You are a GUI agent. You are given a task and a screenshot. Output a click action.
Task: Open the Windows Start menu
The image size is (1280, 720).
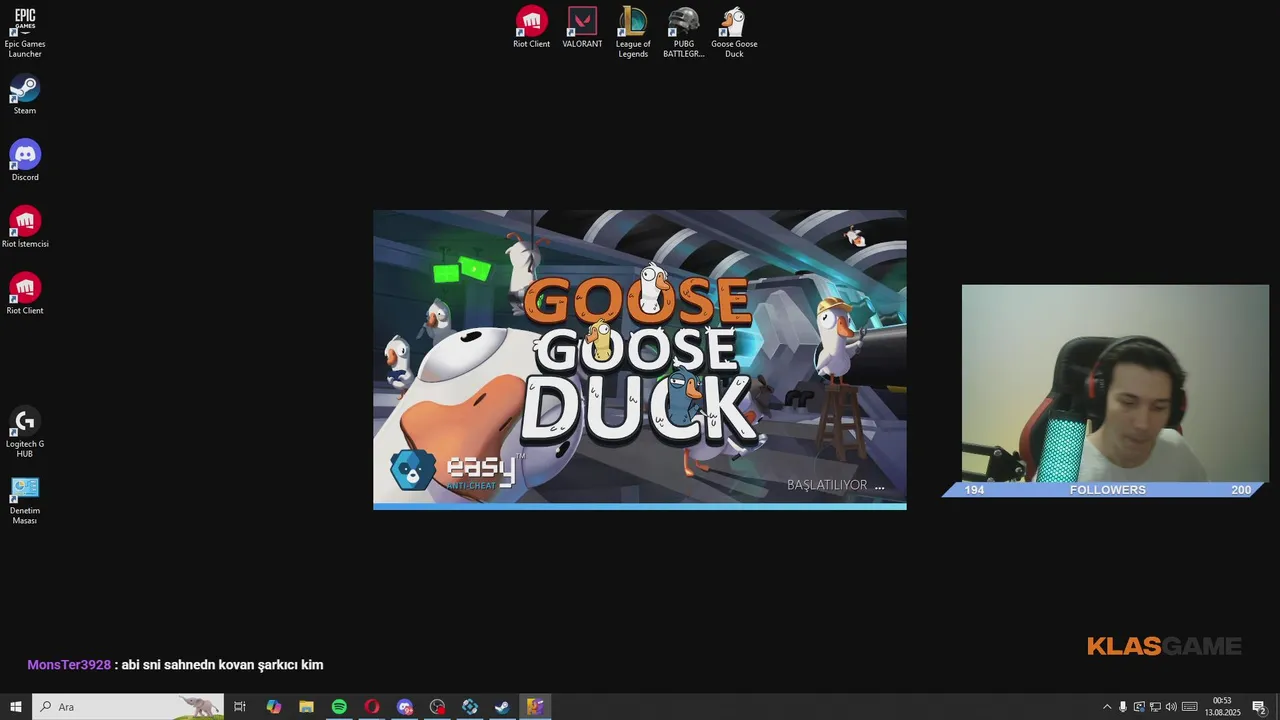[16, 707]
